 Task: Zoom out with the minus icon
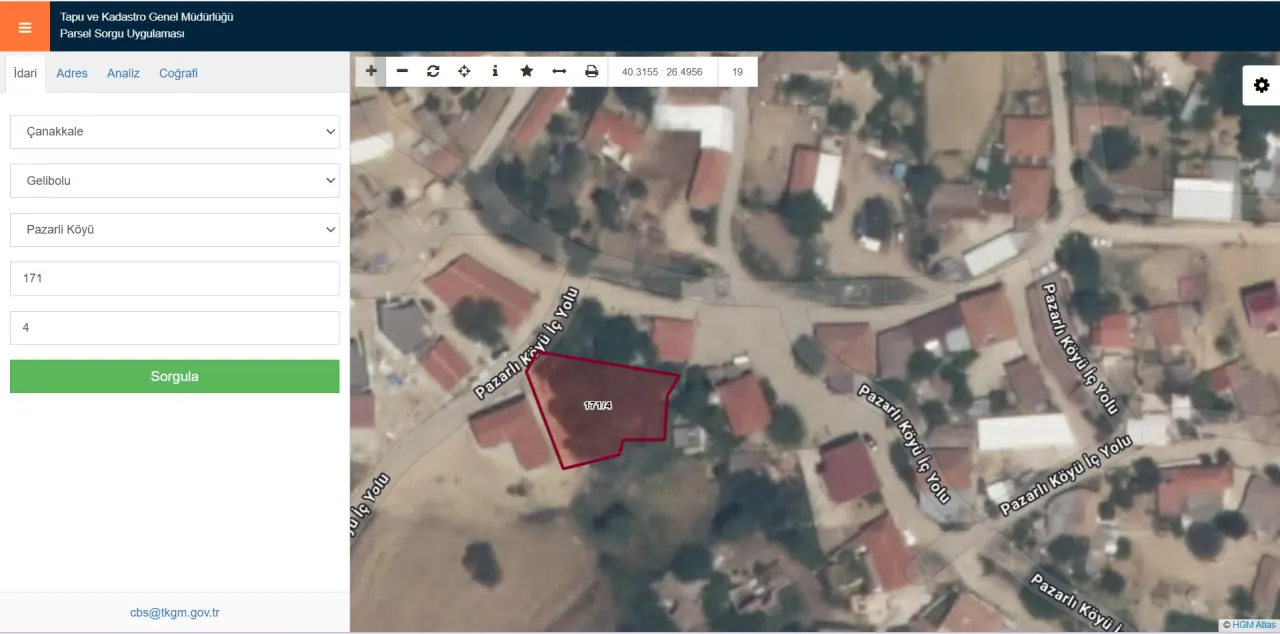[x=402, y=71]
